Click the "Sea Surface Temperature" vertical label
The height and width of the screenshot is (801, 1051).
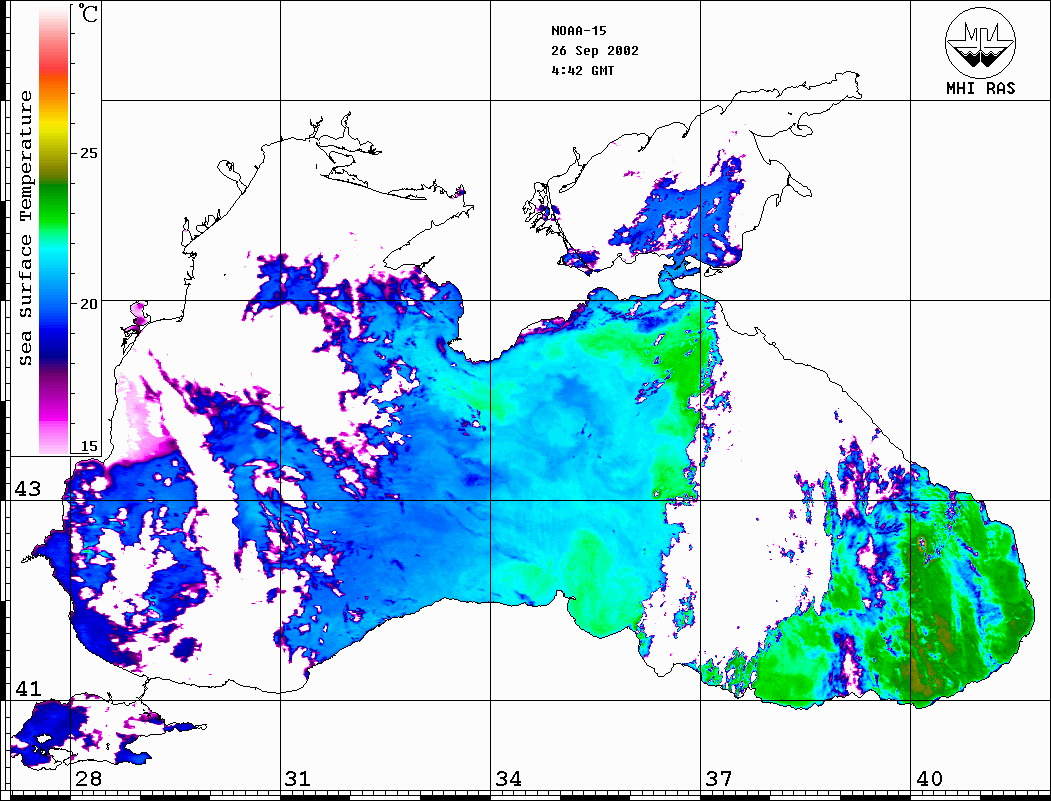[25, 228]
